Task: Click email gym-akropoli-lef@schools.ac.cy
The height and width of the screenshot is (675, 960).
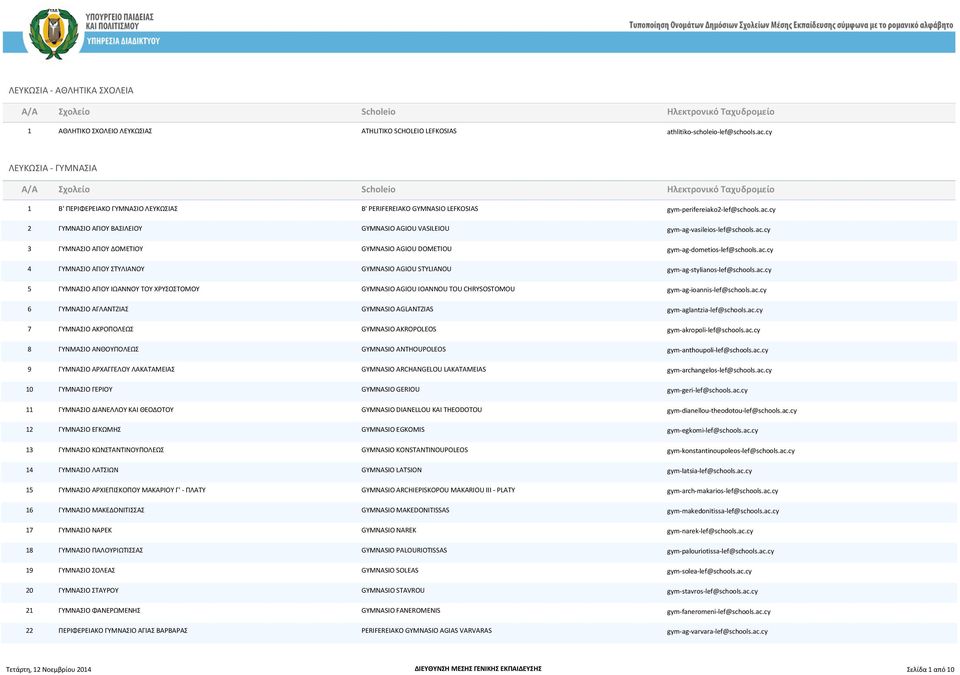Action: pyautogui.click(x=713, y=330)
